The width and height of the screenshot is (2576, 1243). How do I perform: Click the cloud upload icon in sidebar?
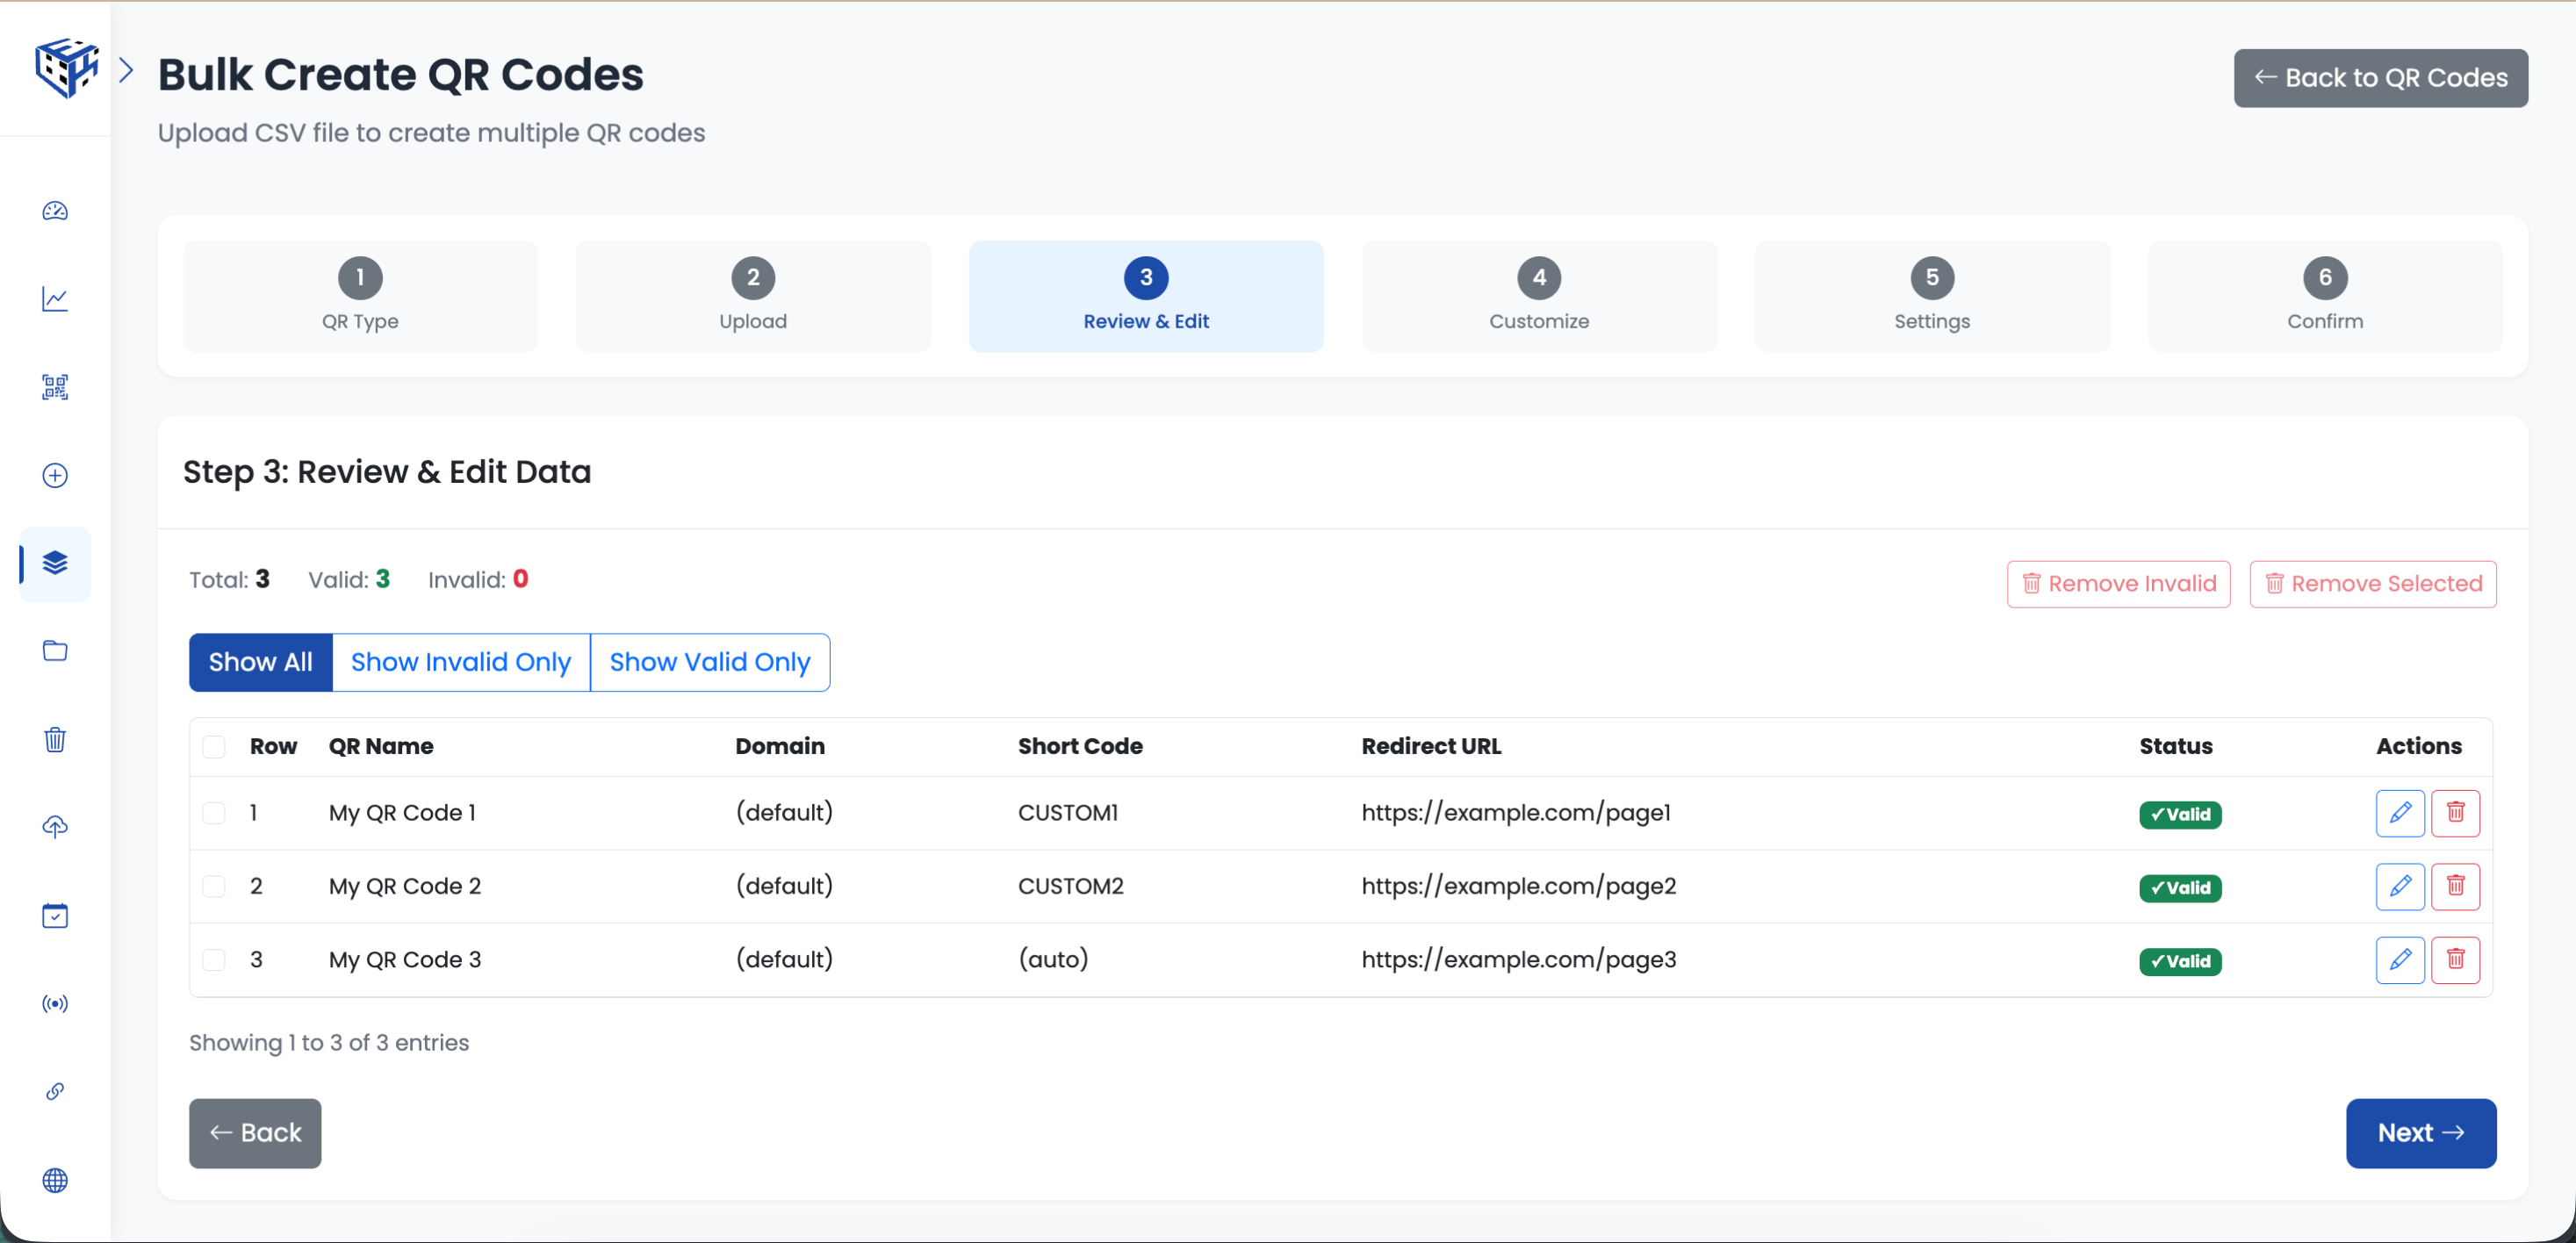(x=54, y=827)
